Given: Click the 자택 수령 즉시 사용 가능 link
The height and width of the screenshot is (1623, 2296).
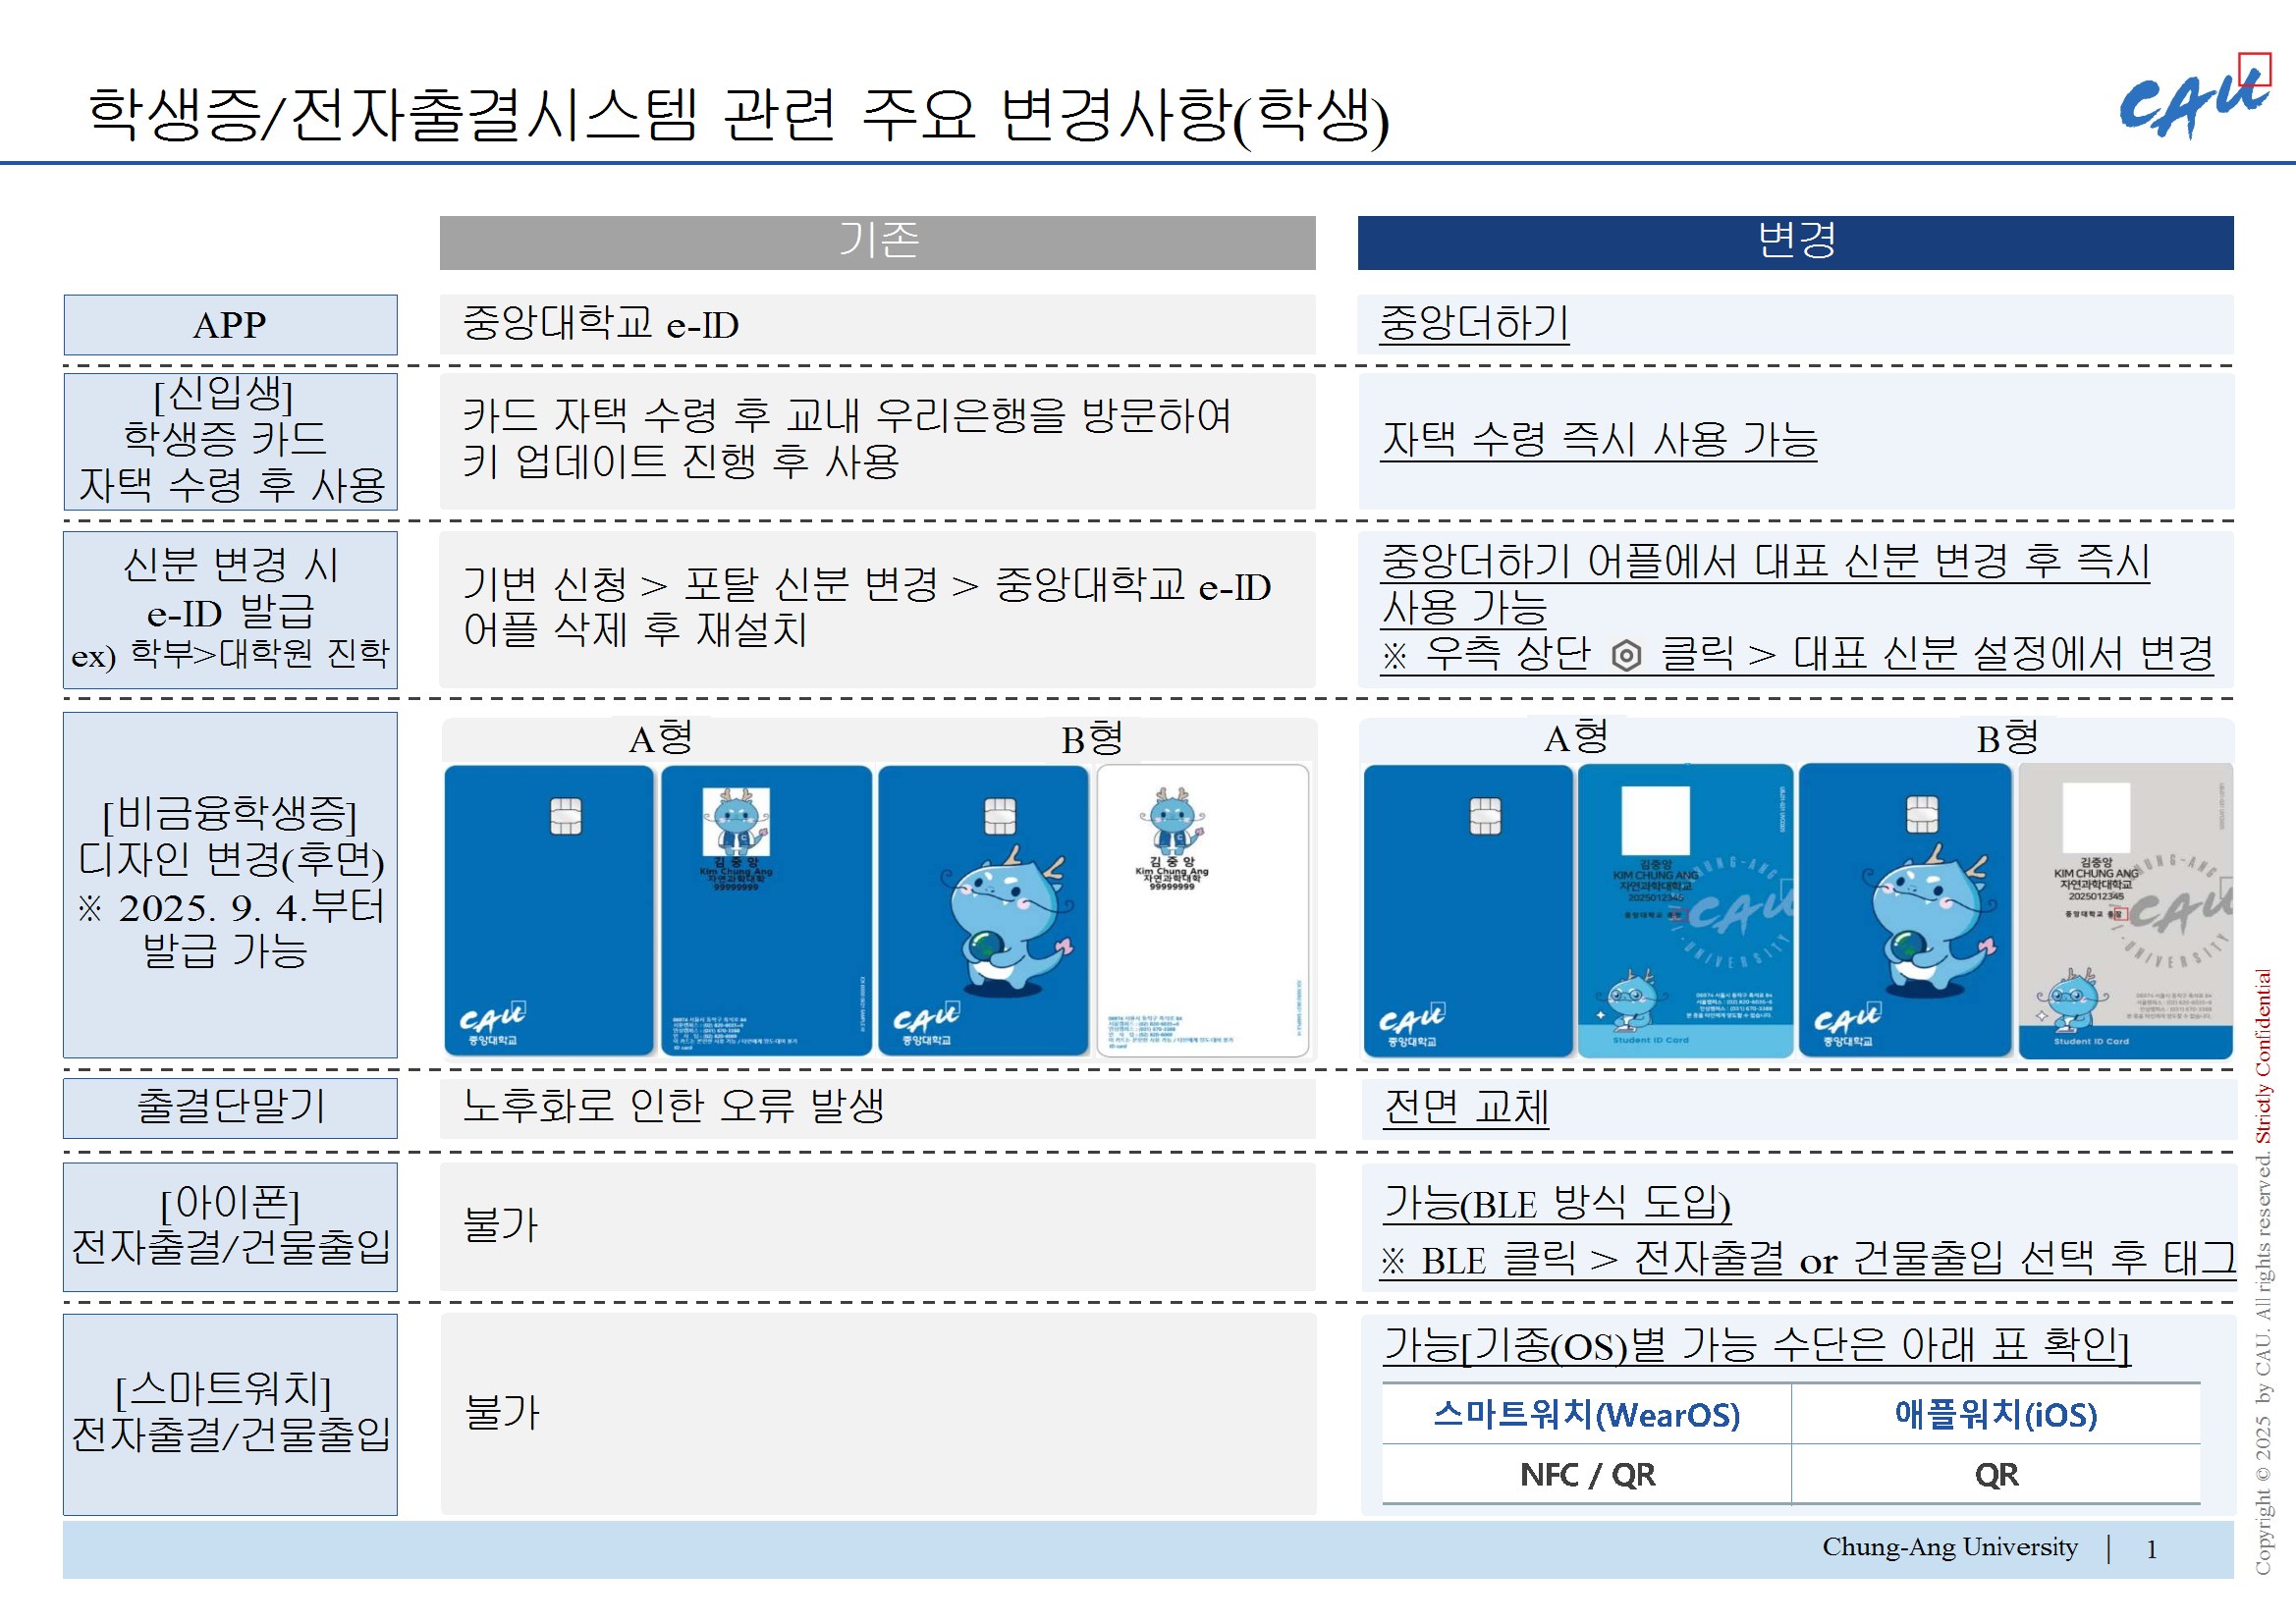Looking at the screenshot, I should 1599,440.
